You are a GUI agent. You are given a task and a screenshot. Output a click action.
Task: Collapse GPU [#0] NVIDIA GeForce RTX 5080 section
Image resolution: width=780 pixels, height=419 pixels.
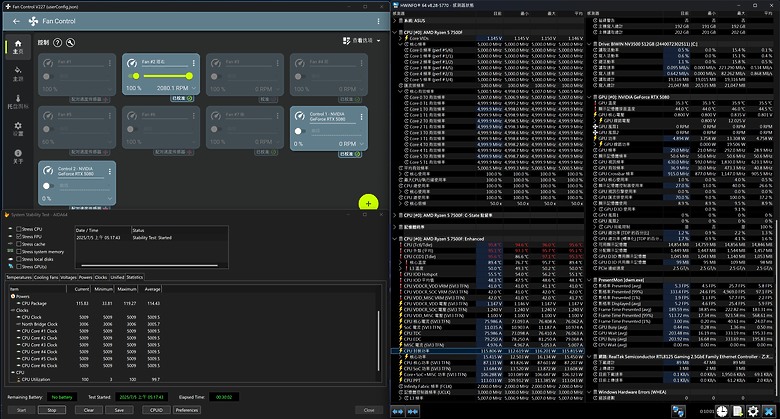click(589, 97)
